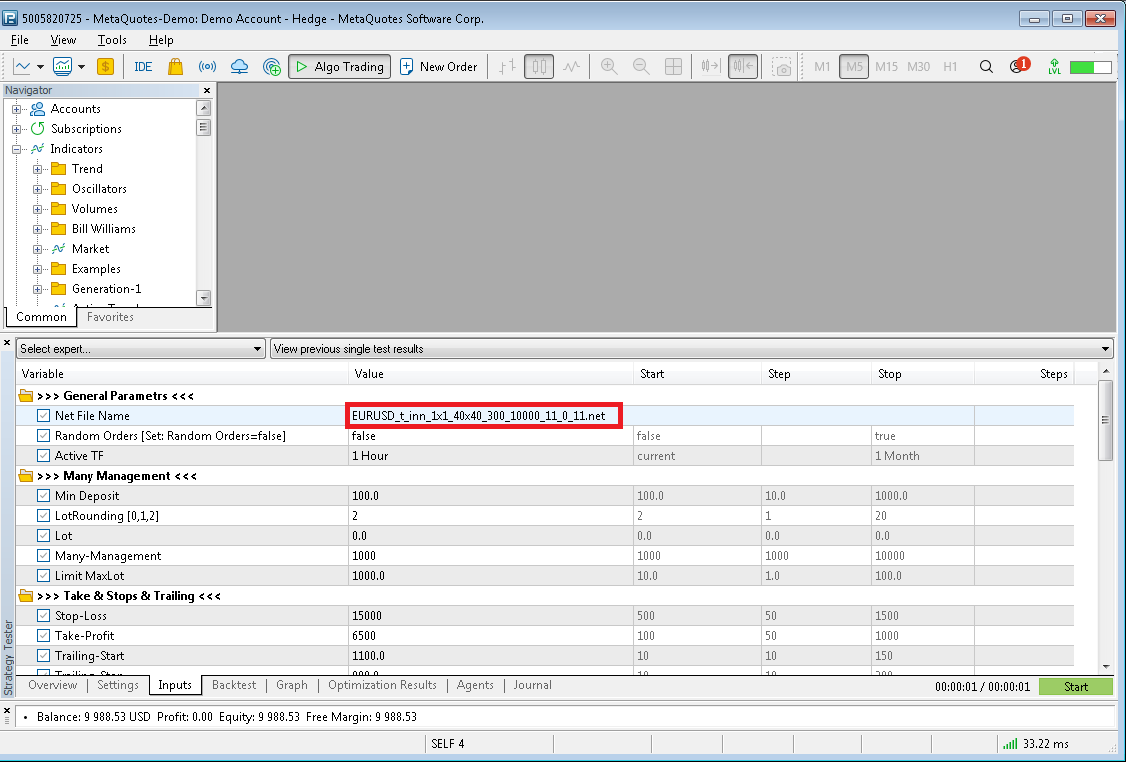Screen dimensions: 1126x762
Task: Toggle the Stop-Loss parameter checkbox
Action: click(x=43, y=616)
